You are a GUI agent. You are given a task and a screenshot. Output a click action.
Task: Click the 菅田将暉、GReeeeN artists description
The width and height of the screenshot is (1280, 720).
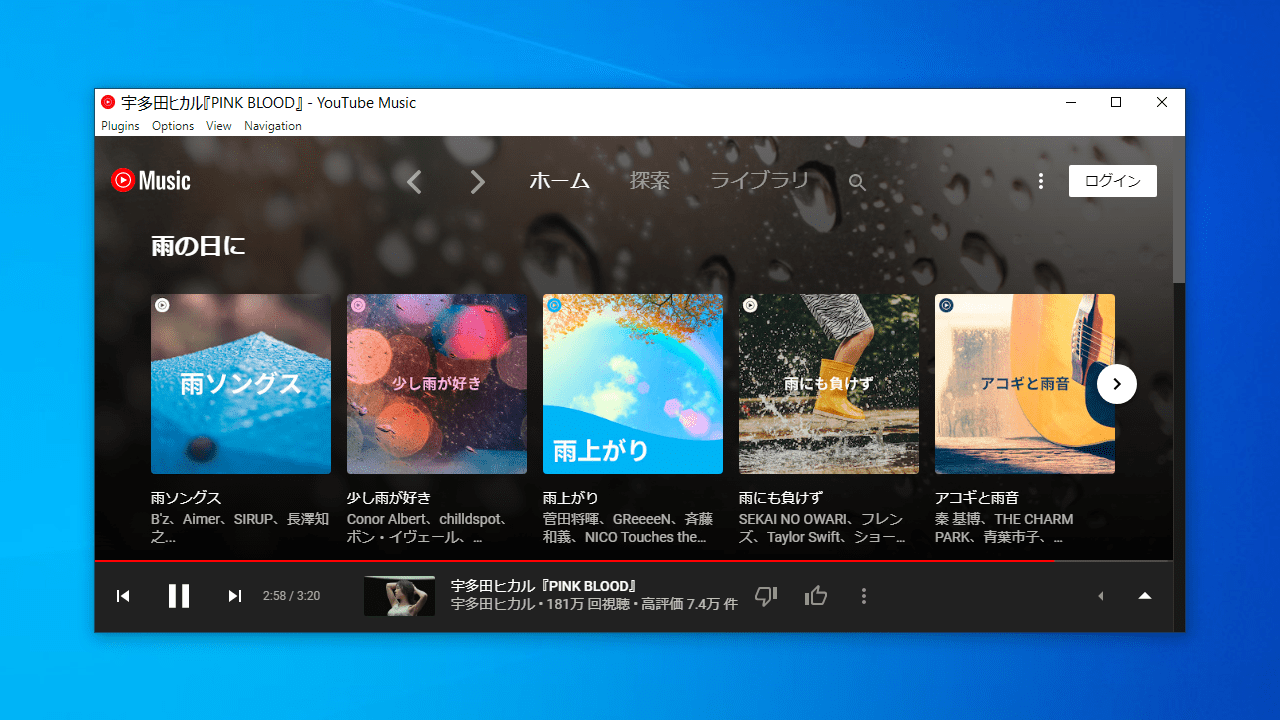[x=628, y=528]
